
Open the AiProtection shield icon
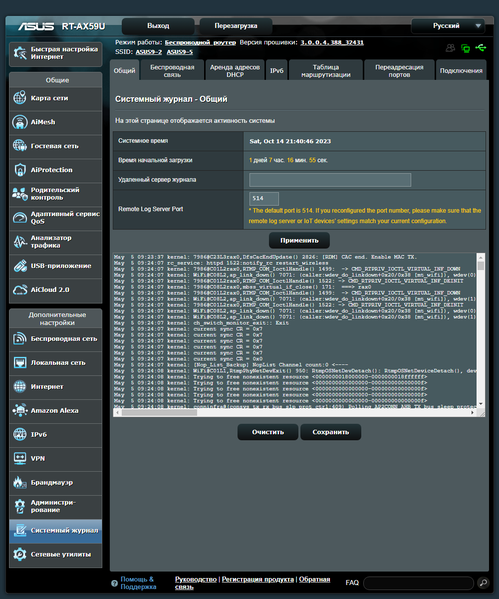coord(19,170)
